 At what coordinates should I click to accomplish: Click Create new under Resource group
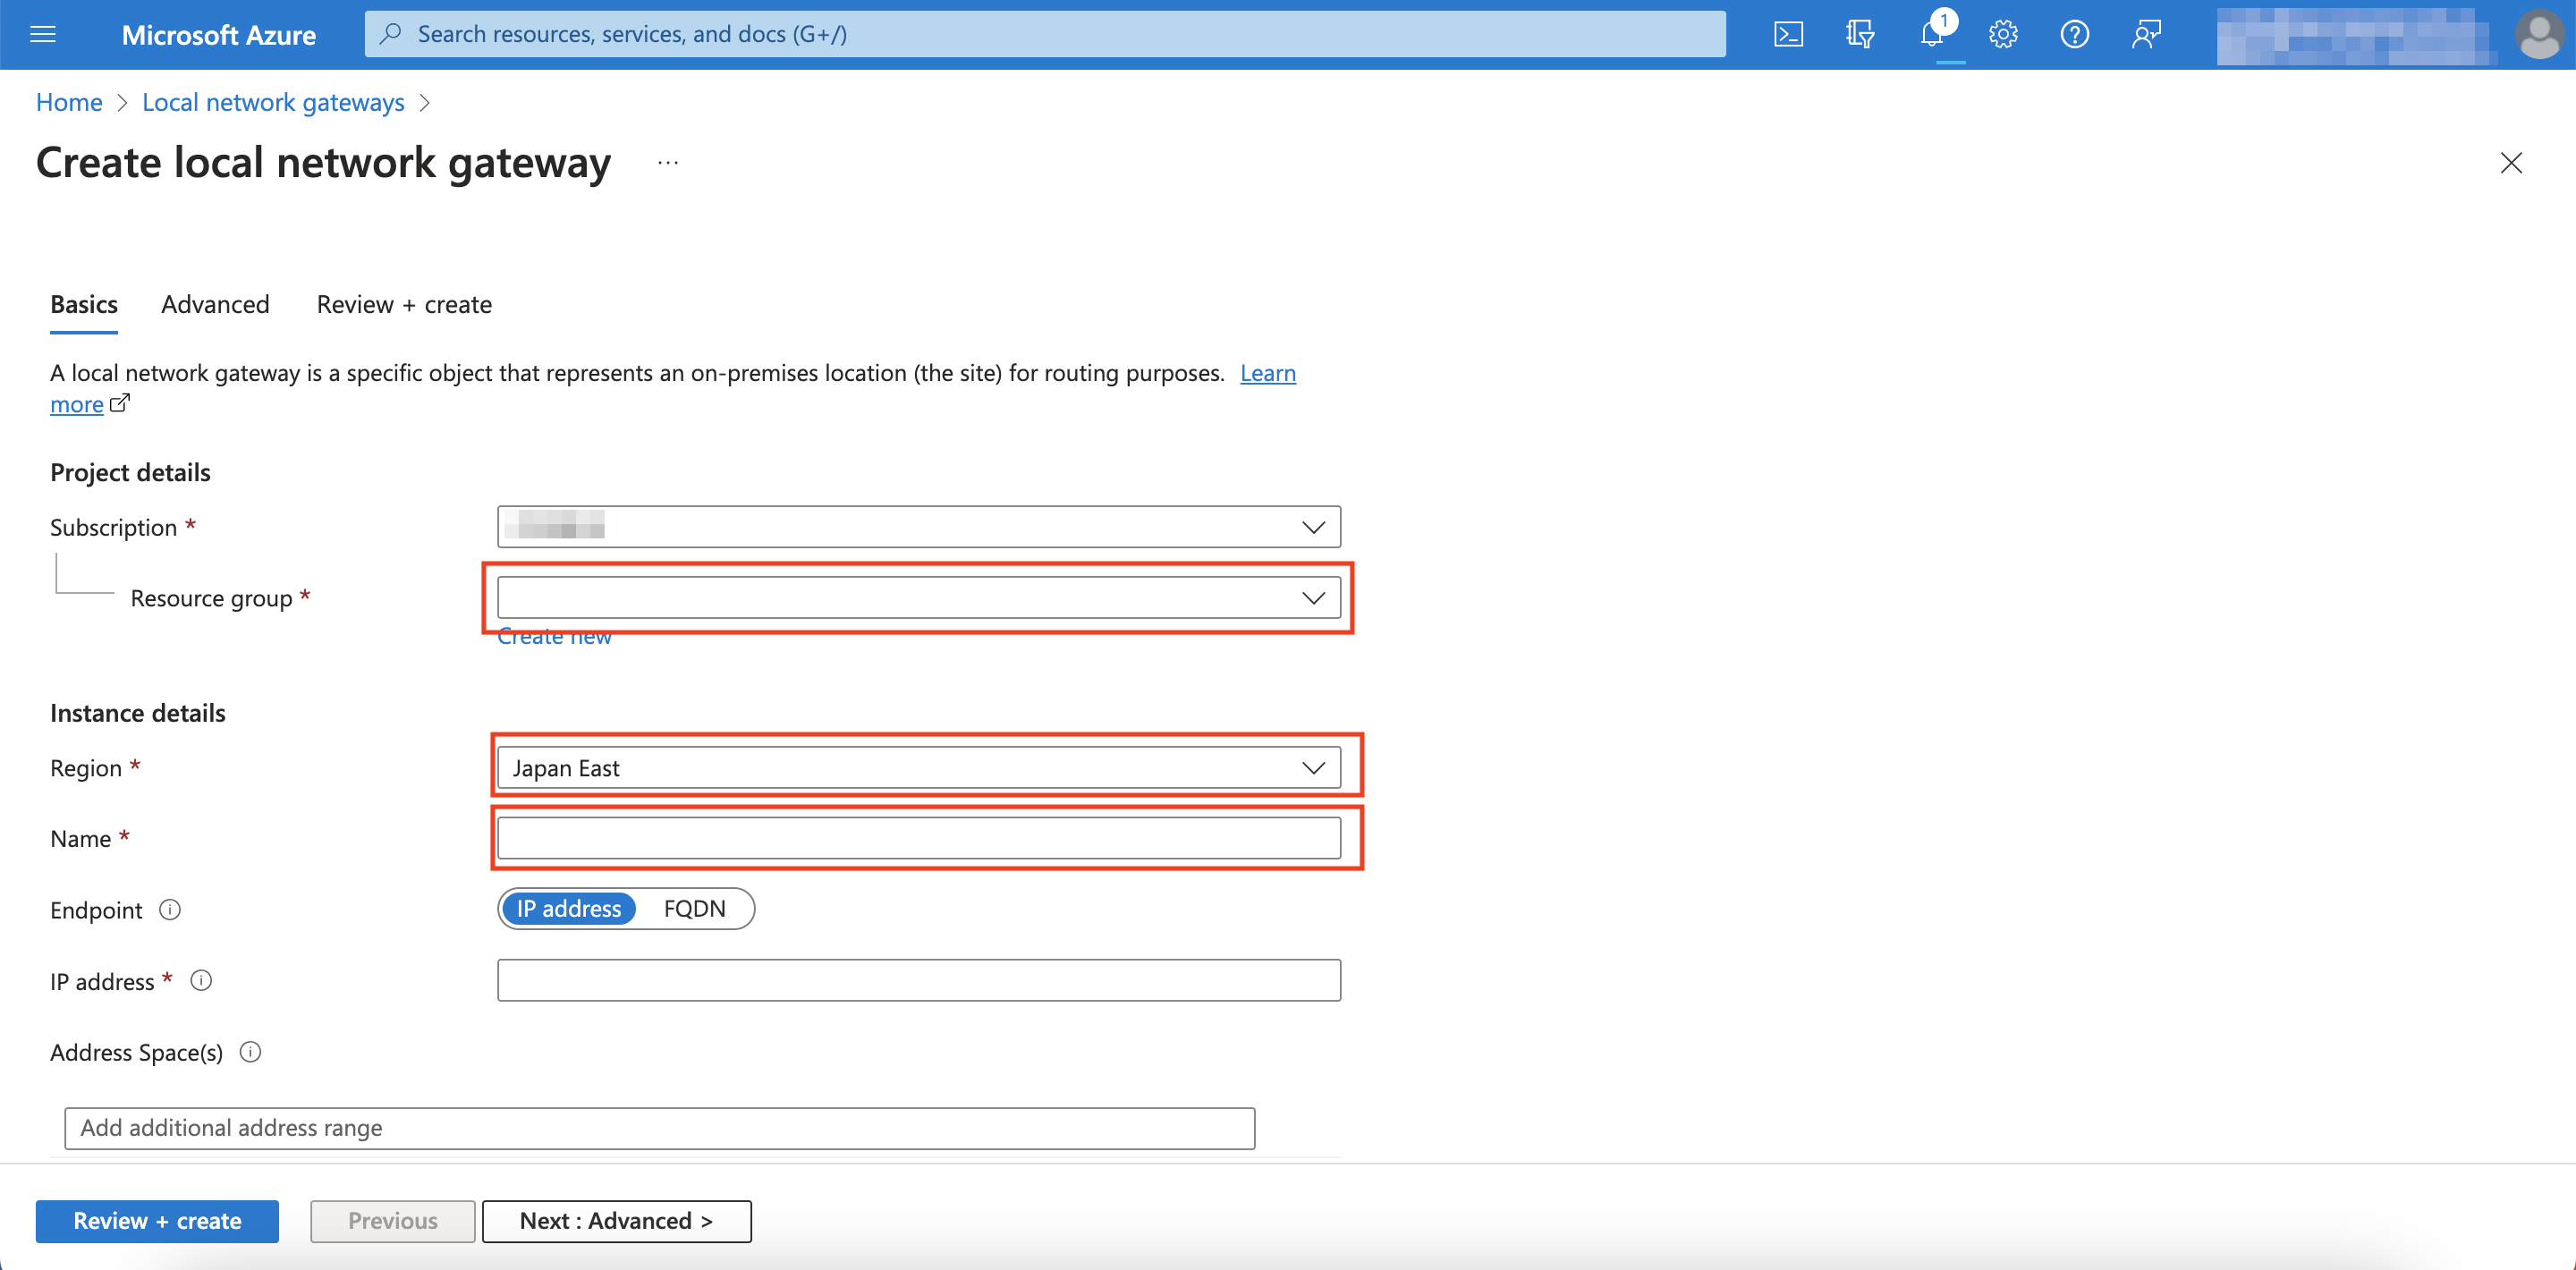(x=554, y=634)
